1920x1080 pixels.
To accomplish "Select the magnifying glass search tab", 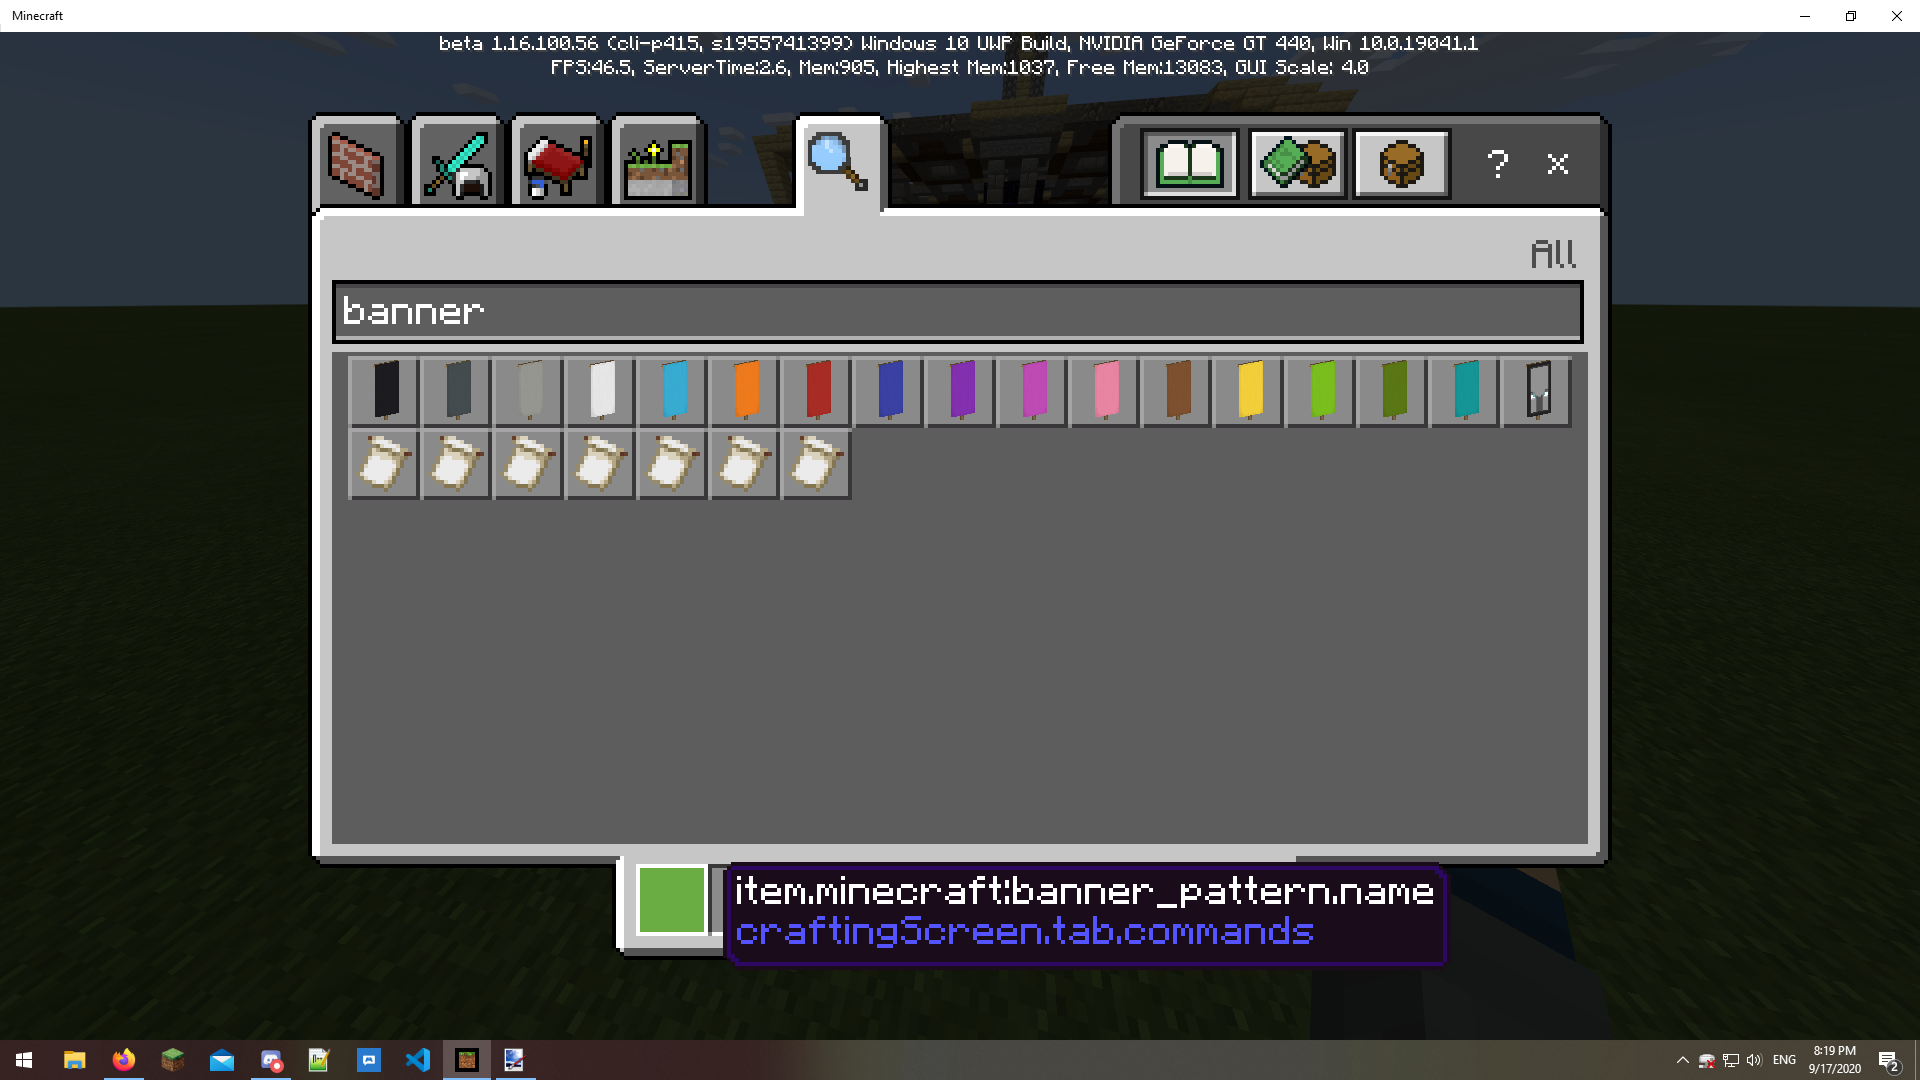I will [838, 163].
